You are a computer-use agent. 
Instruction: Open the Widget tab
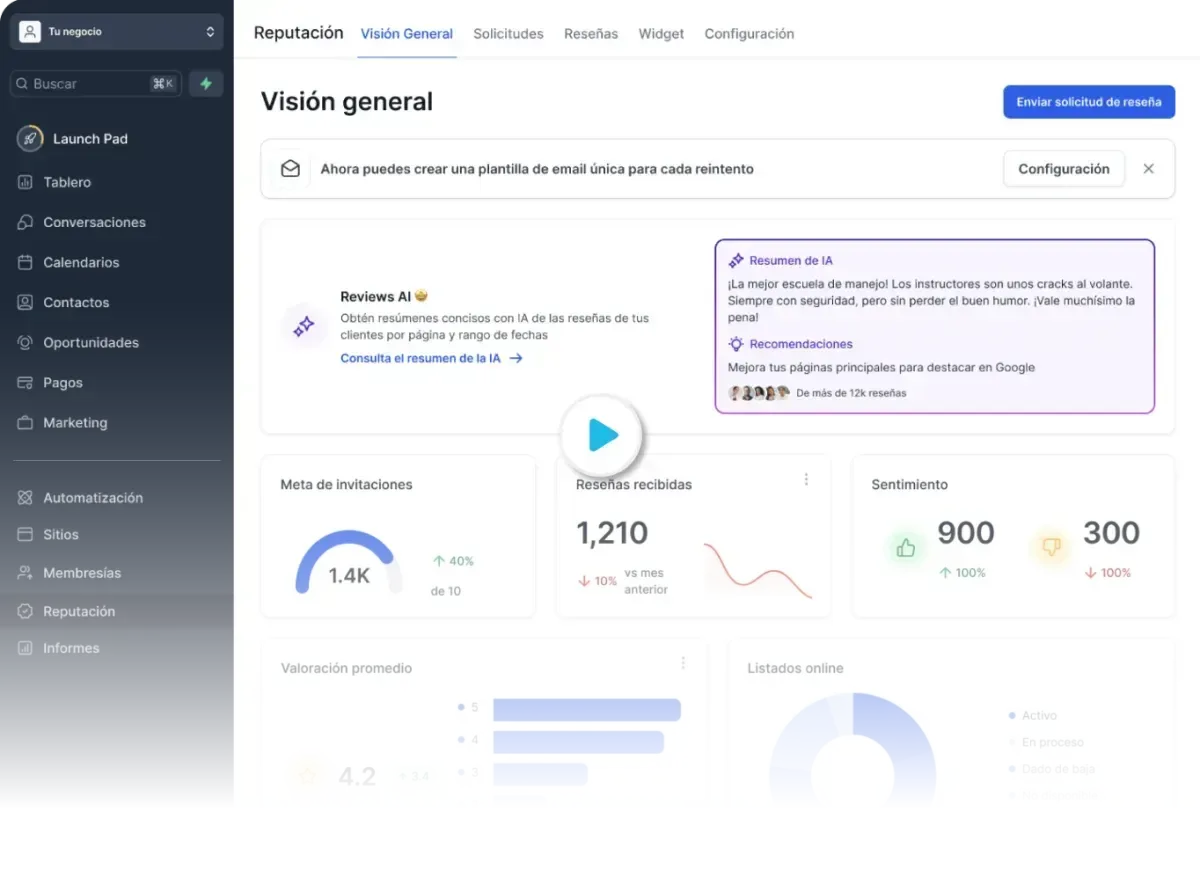661,34
